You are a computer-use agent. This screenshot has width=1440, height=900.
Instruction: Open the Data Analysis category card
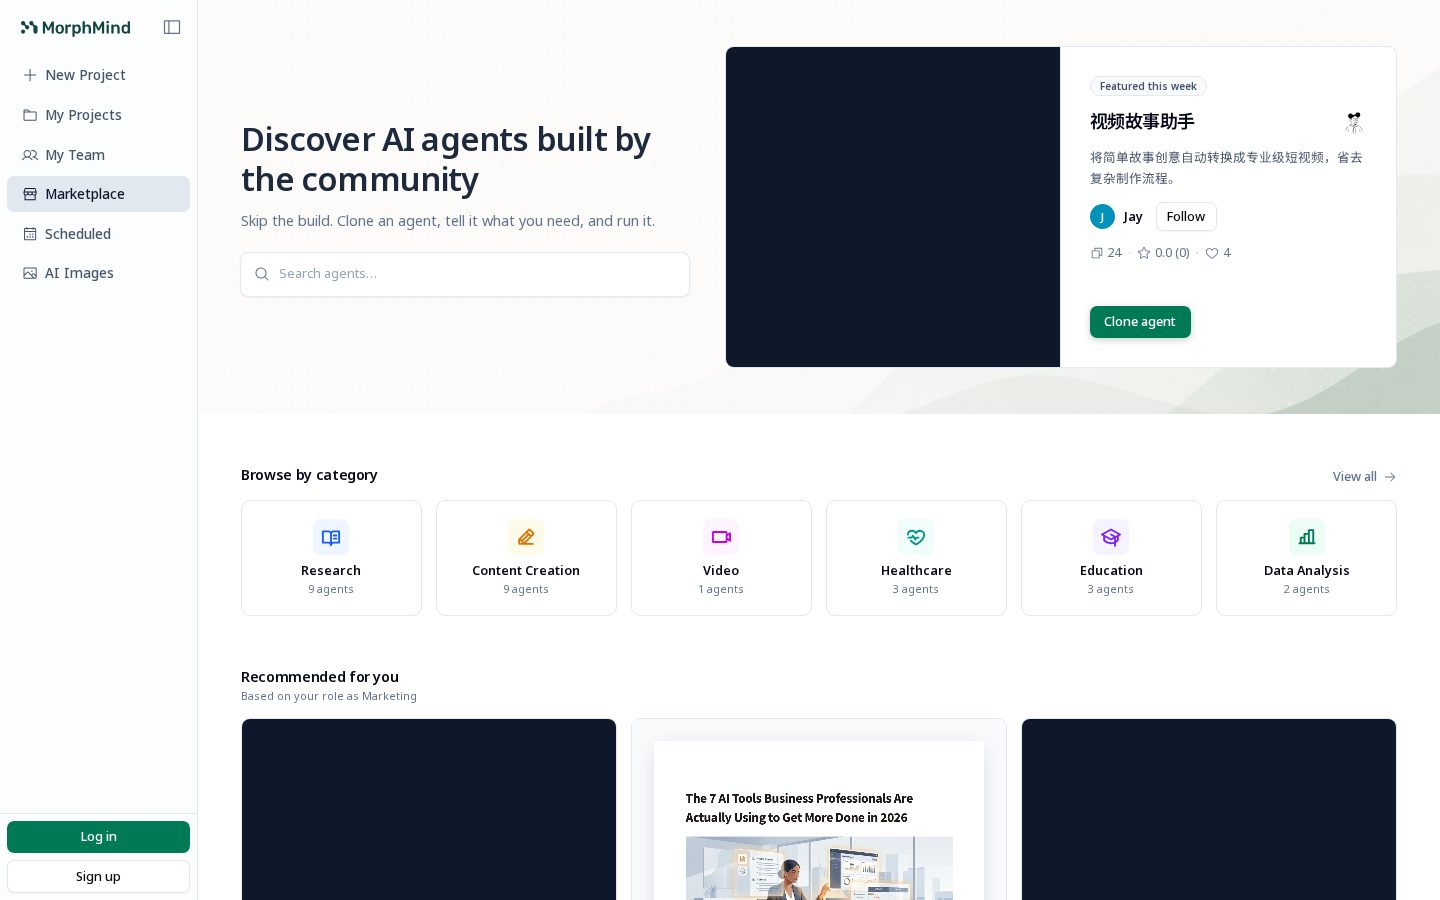tap(1306, 558)
